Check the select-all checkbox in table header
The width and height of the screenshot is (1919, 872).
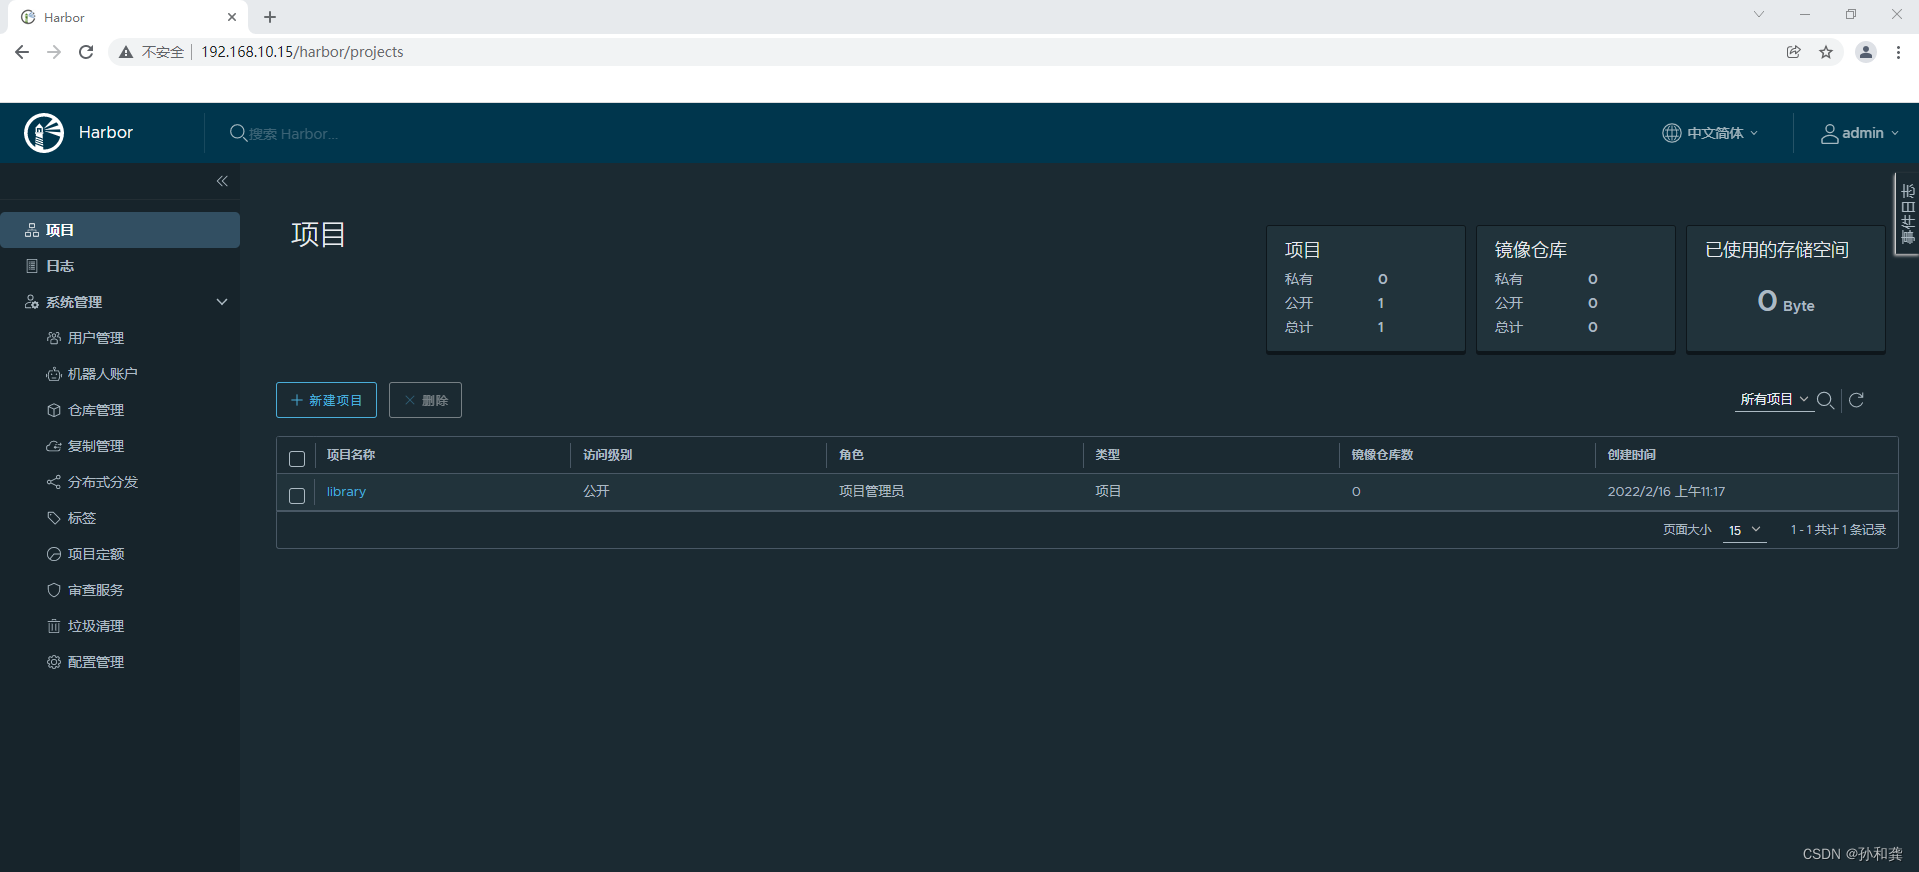[297, 459]
